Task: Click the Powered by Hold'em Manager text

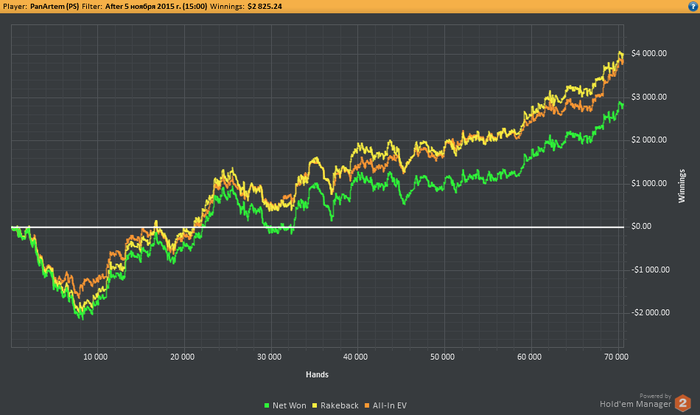Action: pyautogui.click(x=635, y=401)
